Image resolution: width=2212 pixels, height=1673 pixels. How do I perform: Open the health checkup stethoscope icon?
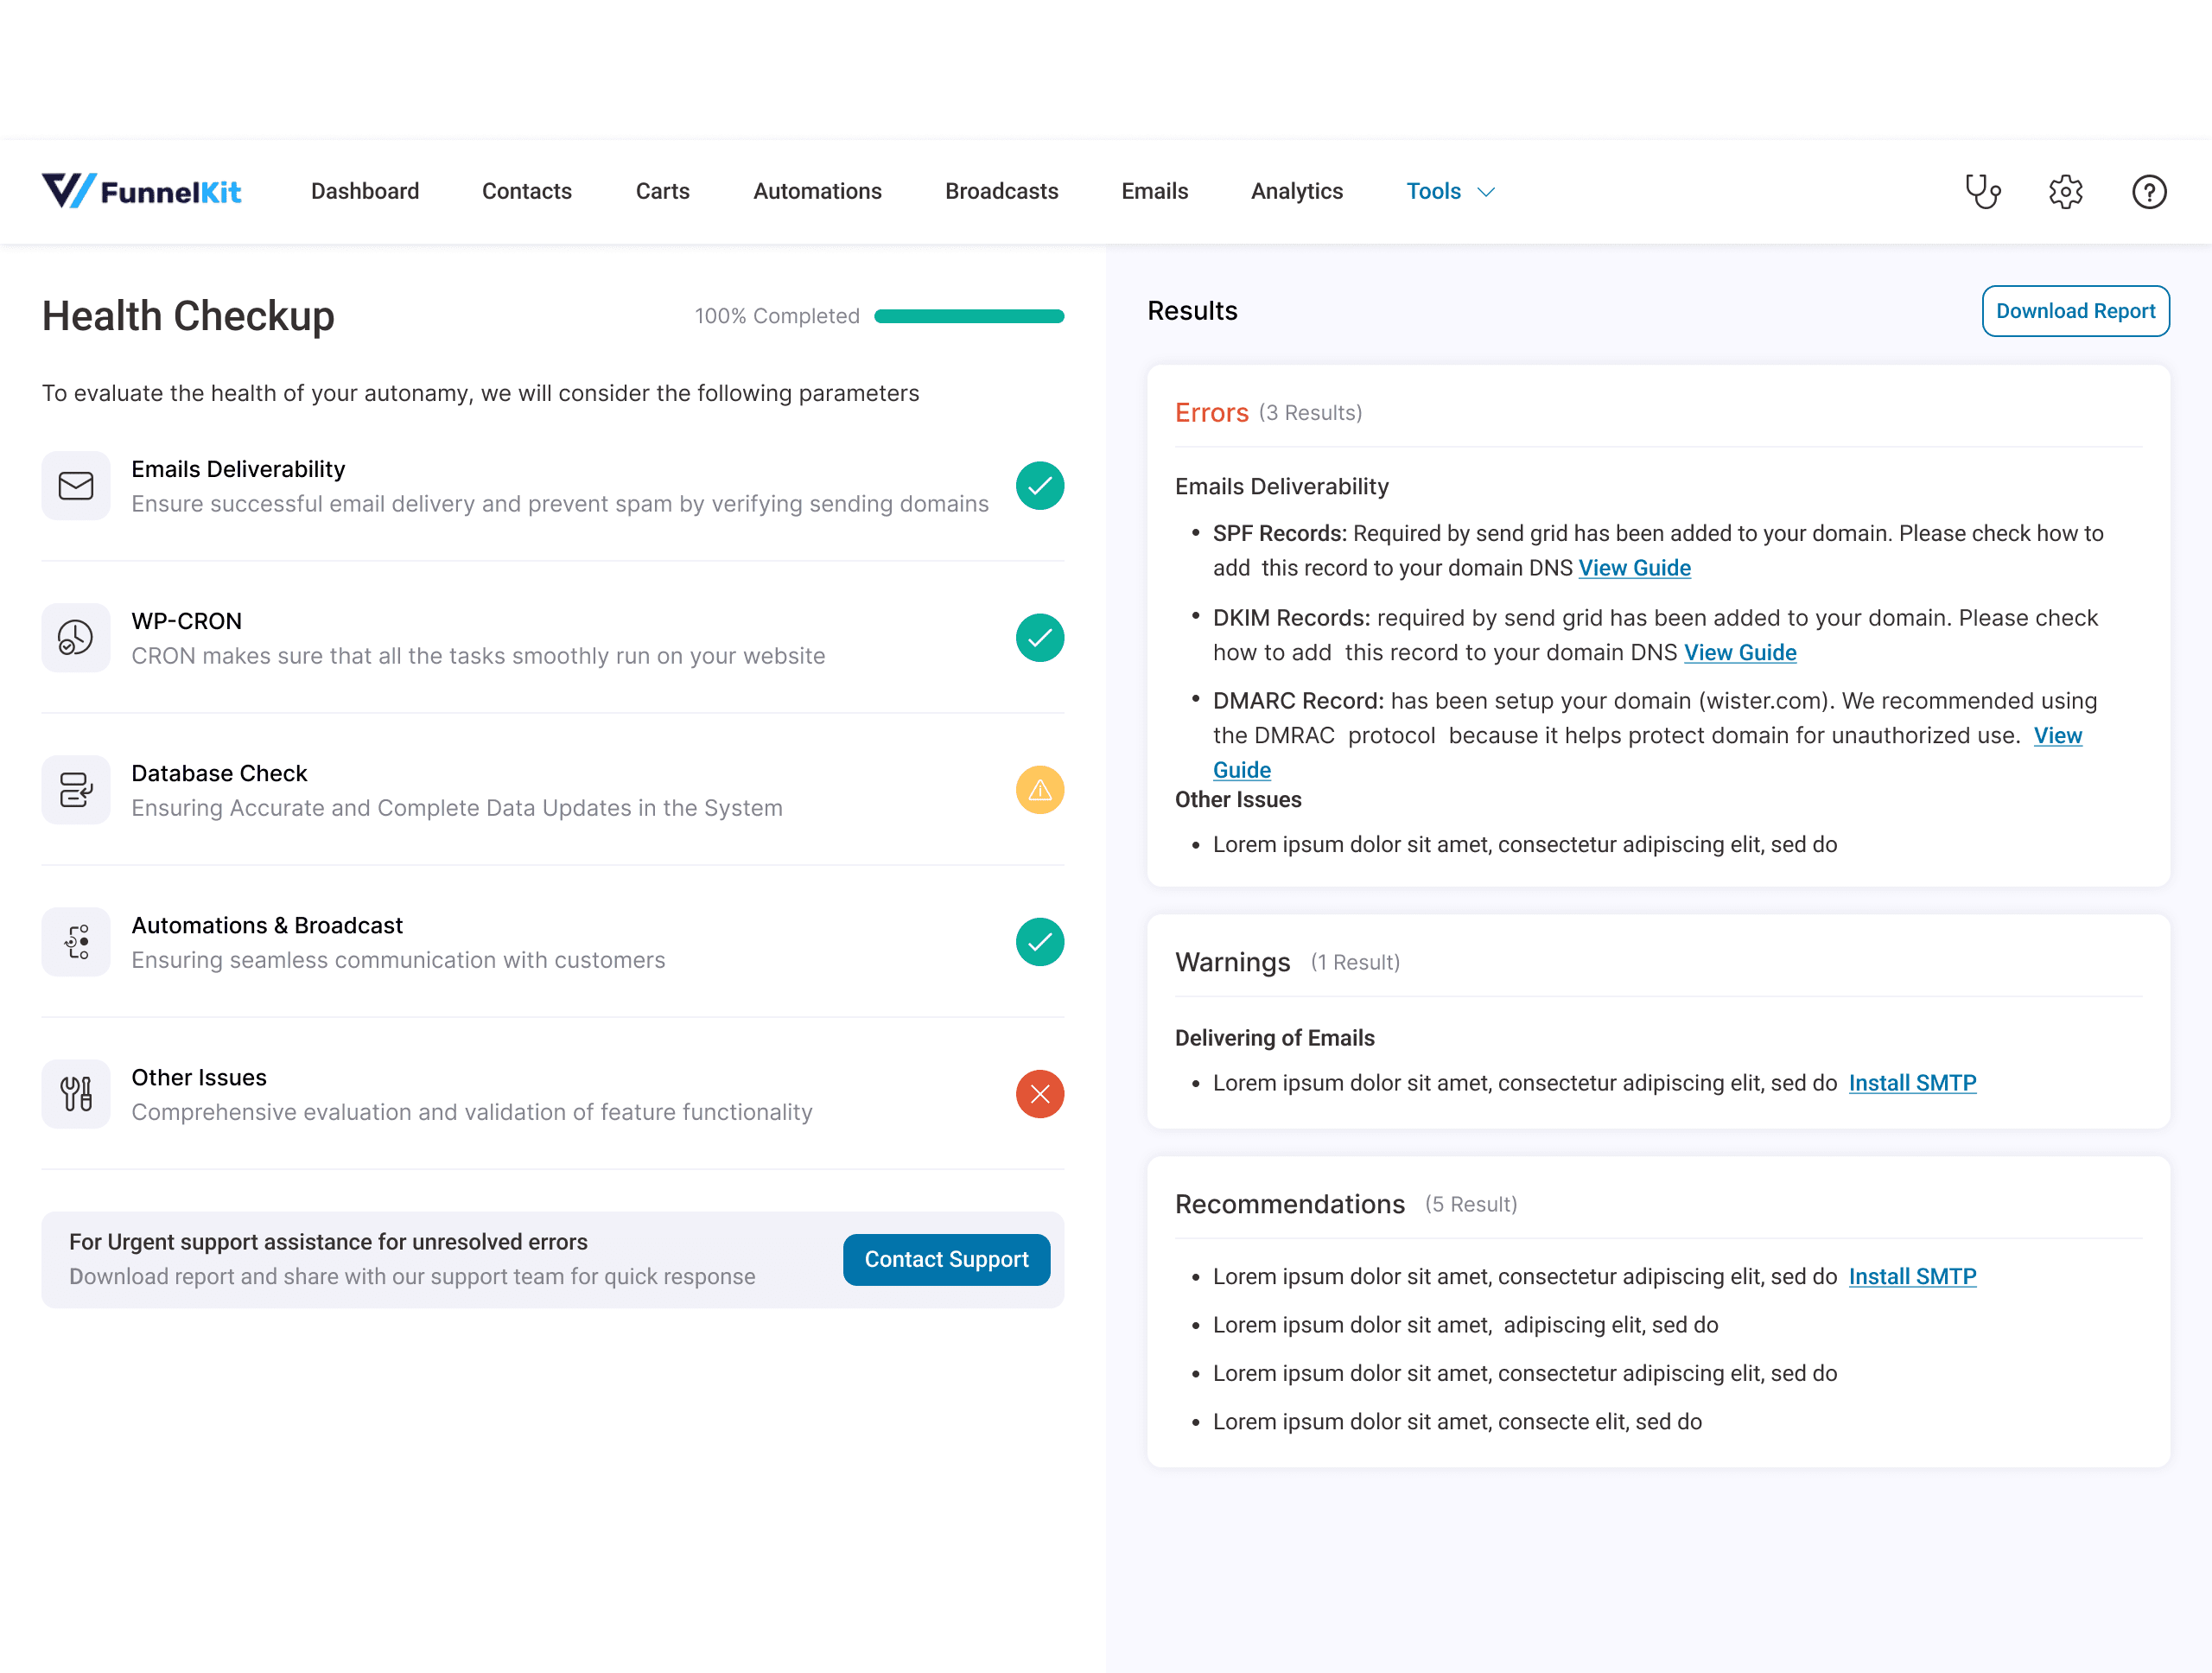click(1982, 192)
